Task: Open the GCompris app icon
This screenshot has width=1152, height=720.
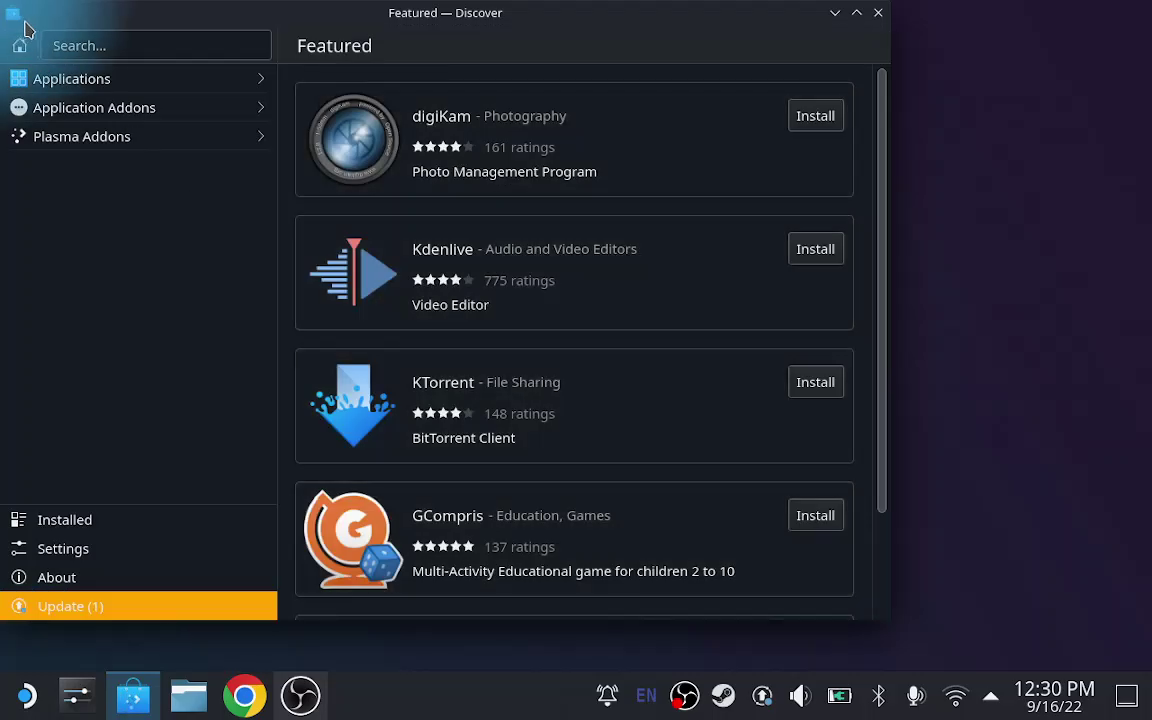Action: 353,539
